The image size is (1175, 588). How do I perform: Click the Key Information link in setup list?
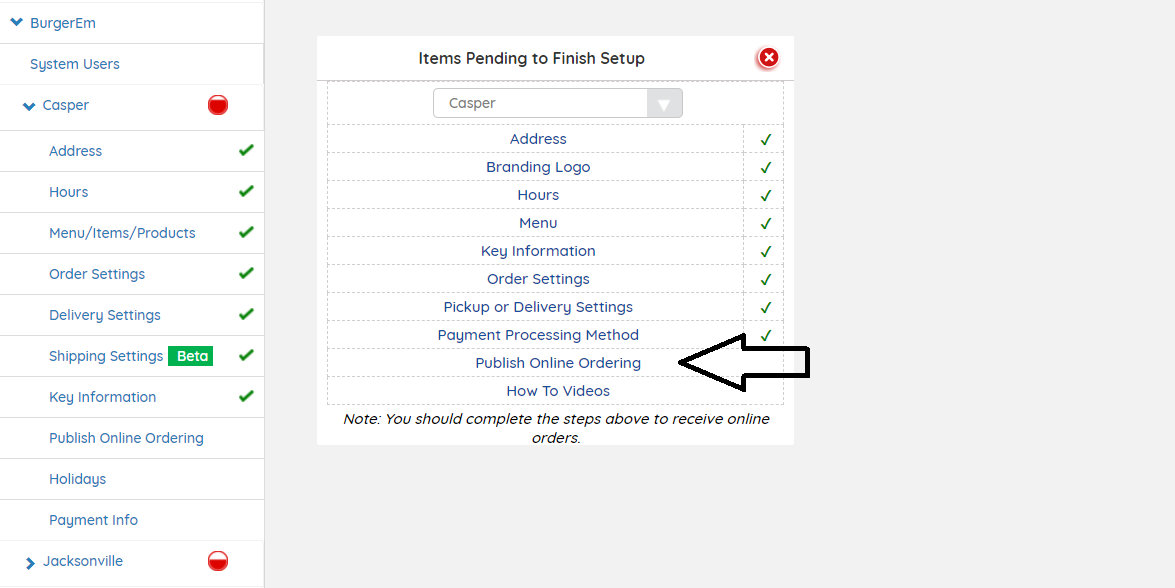pos(538,251)
